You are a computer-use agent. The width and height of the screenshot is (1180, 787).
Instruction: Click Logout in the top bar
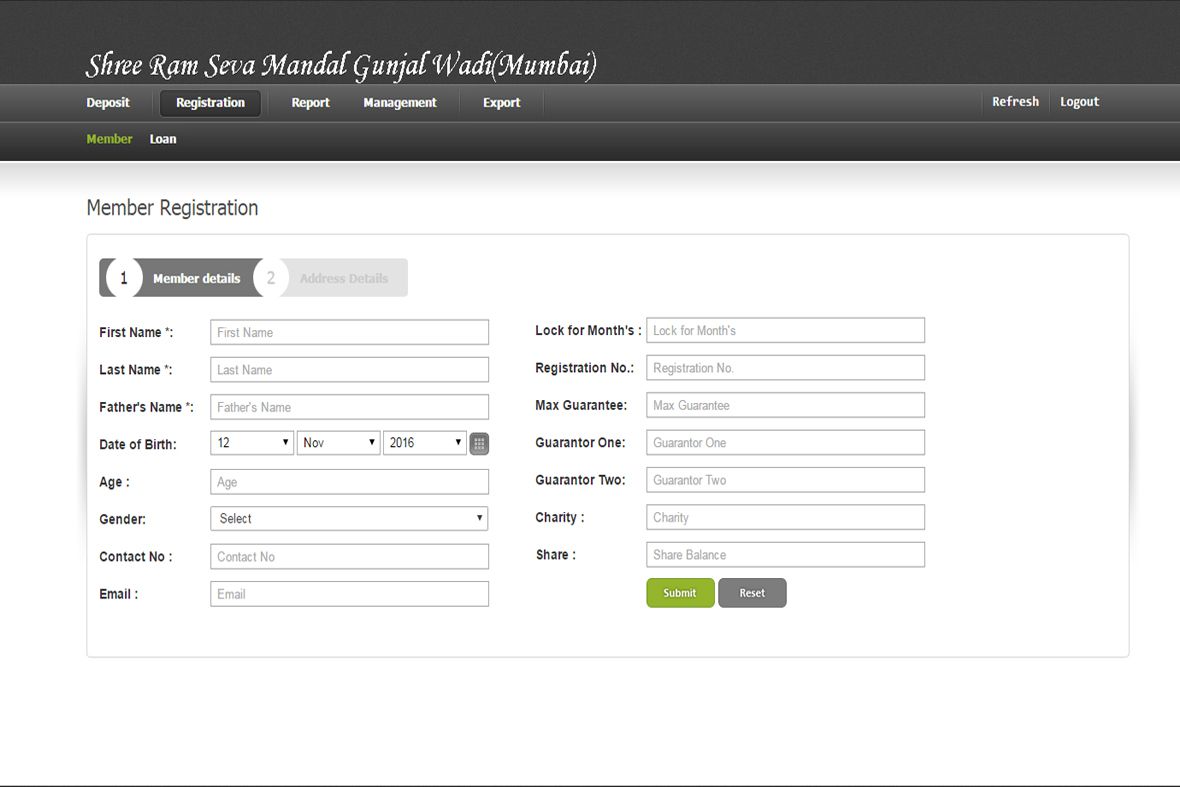1079,102
